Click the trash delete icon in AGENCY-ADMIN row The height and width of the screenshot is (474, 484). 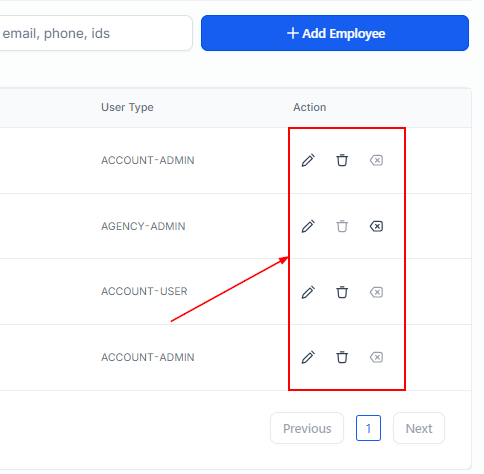pos(342,226)
